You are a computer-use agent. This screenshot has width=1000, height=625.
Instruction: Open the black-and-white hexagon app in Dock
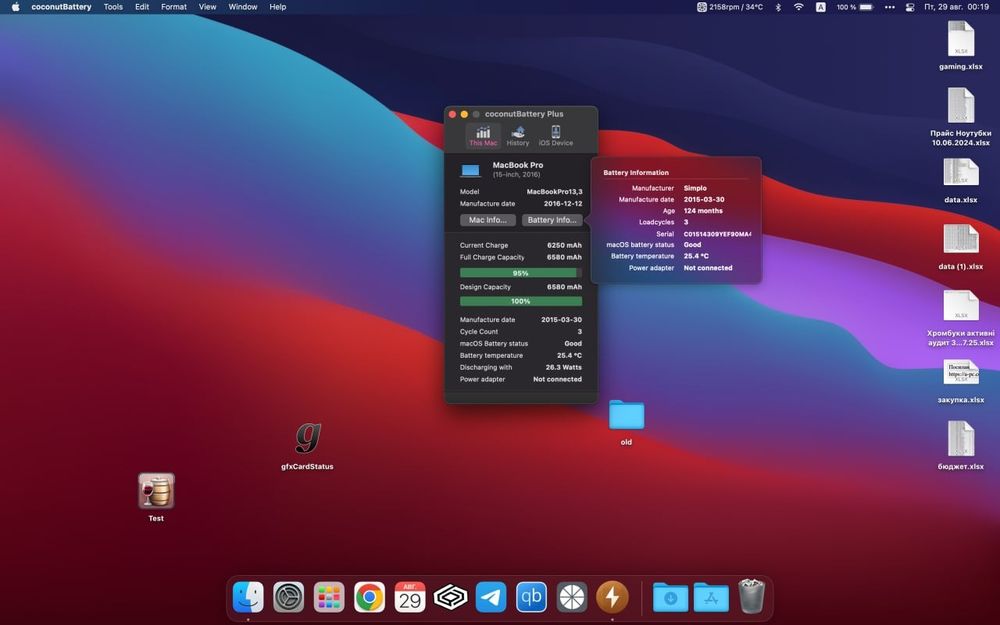point(450,598)
